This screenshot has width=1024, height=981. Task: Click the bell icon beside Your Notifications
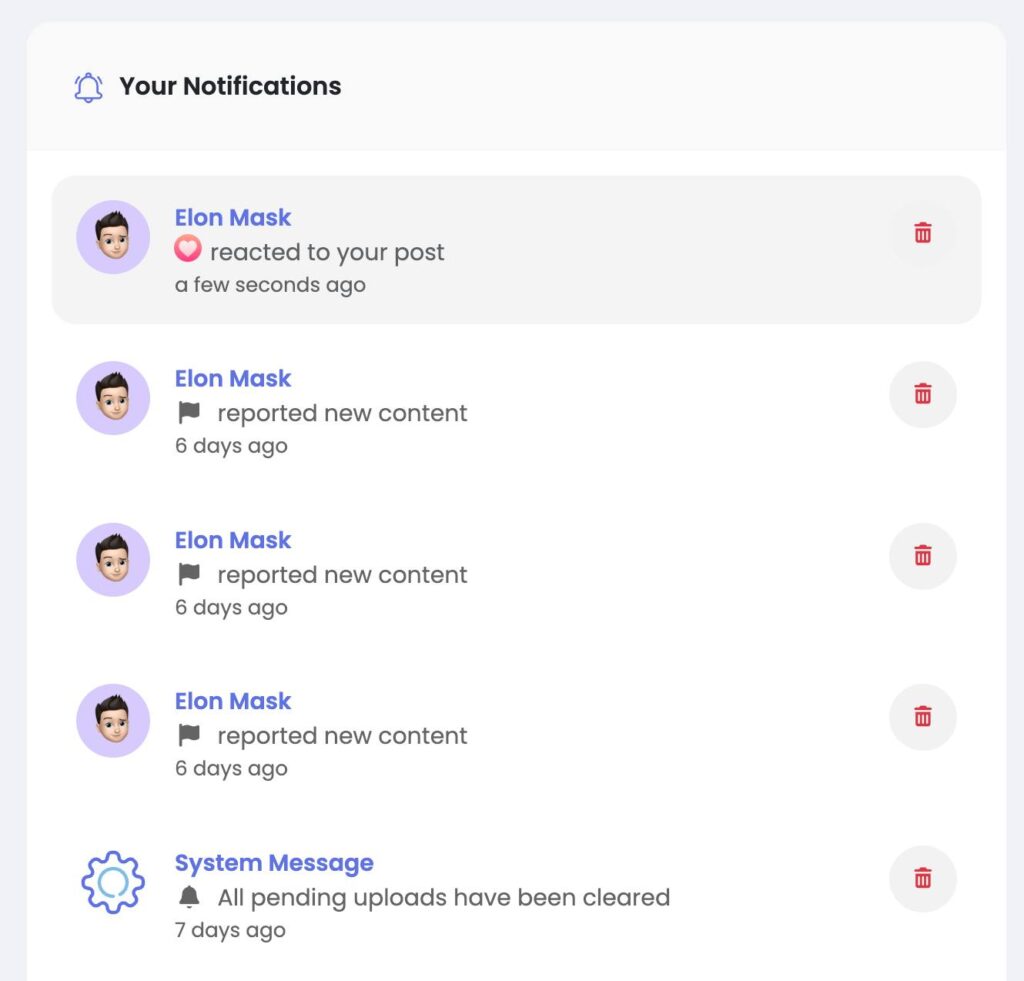[88, 87]
